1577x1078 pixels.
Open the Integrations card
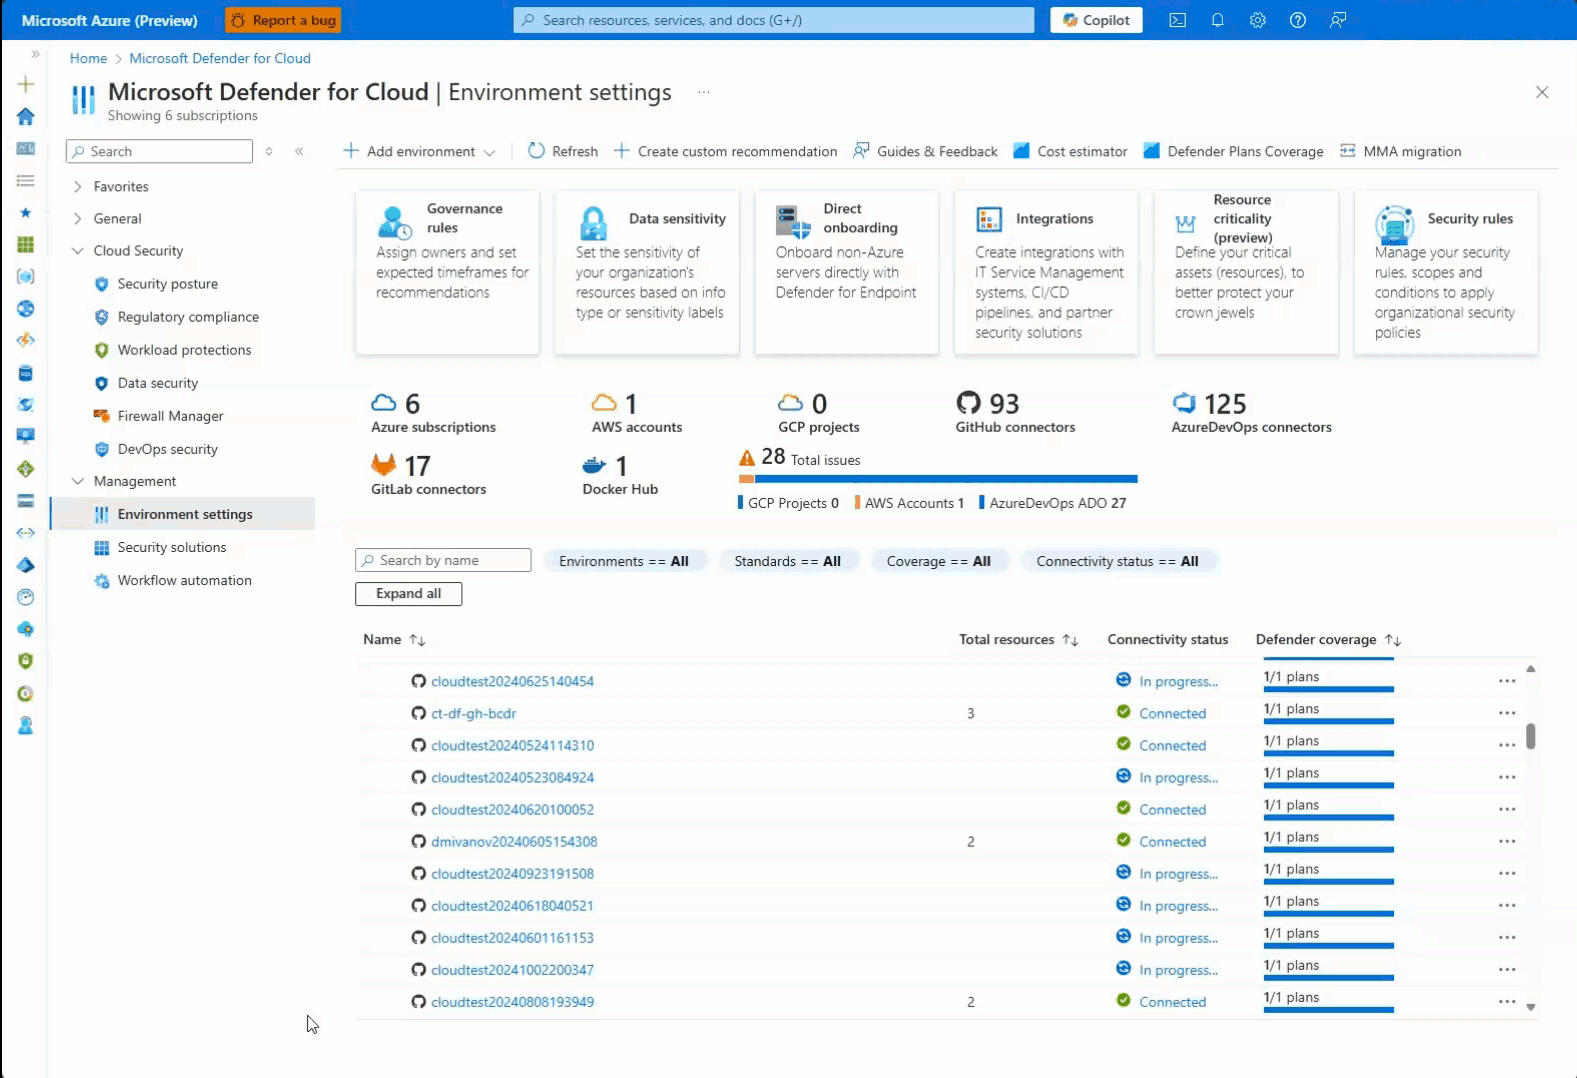click(x=1046, y=272)
